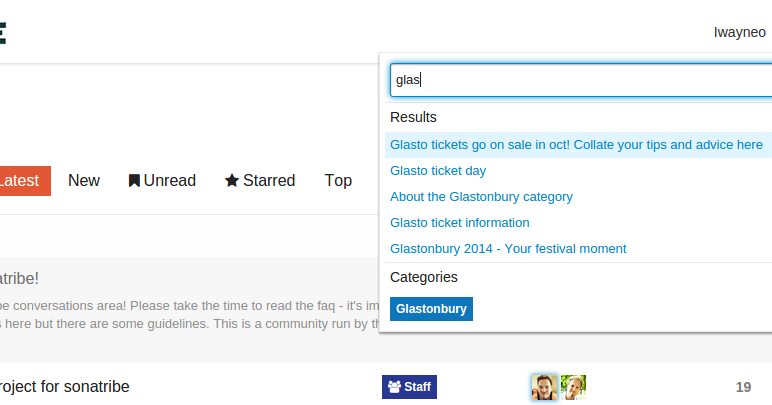Open the Iwayneo user menu
This screenshot has width=772, height=405.
[740, 32]
